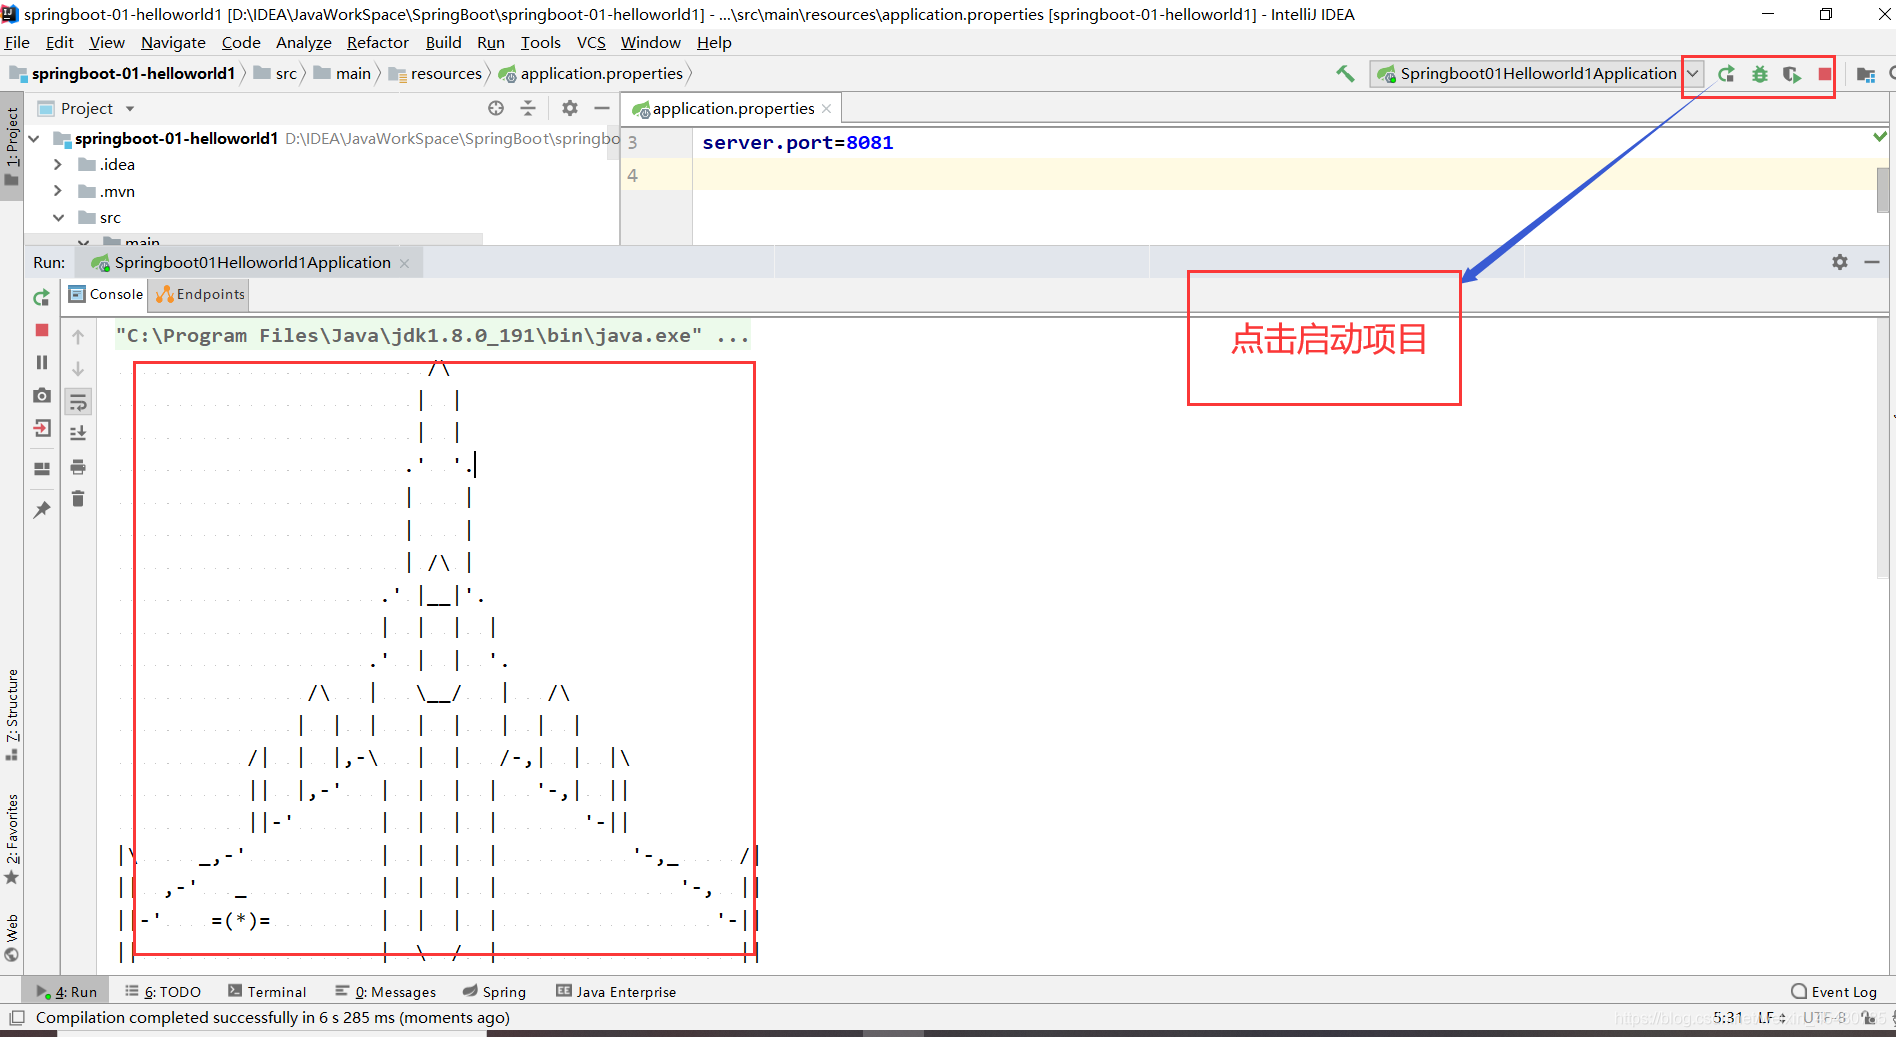The height and width of the screenshot is (1037, 1896).
Task: Click the Exit icon in Run sidebar
Action: [x=42, y=428]
